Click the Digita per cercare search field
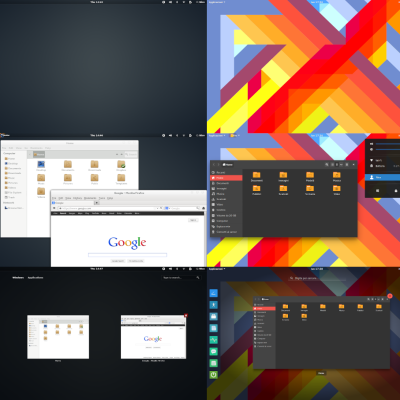The width and height of the screenshot is (400, 400). (317, 278)
